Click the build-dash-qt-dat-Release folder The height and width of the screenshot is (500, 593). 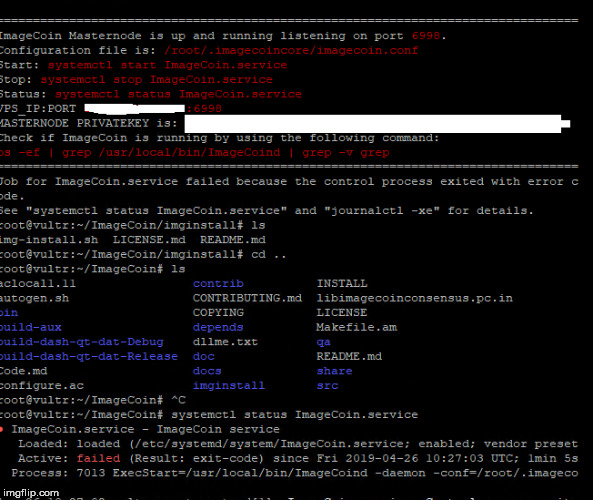click(89, 357)
